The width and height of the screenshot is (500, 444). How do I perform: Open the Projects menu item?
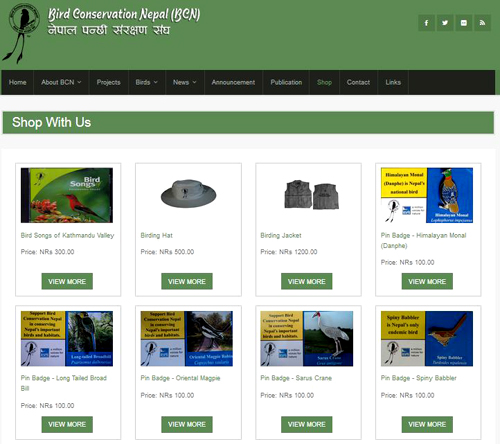109,82
